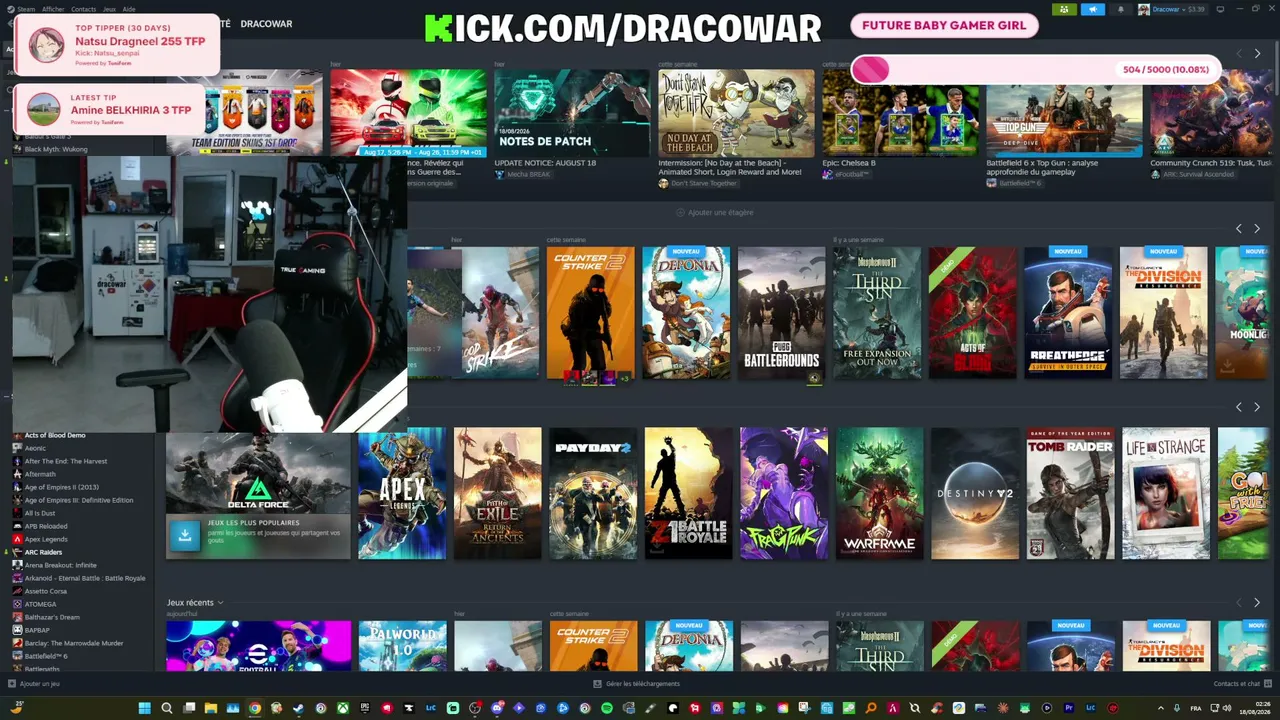Click Ajouter un jeu
Image resolution: width=1280 pixels, height=720 pixels.
click(x=33, y=684)
